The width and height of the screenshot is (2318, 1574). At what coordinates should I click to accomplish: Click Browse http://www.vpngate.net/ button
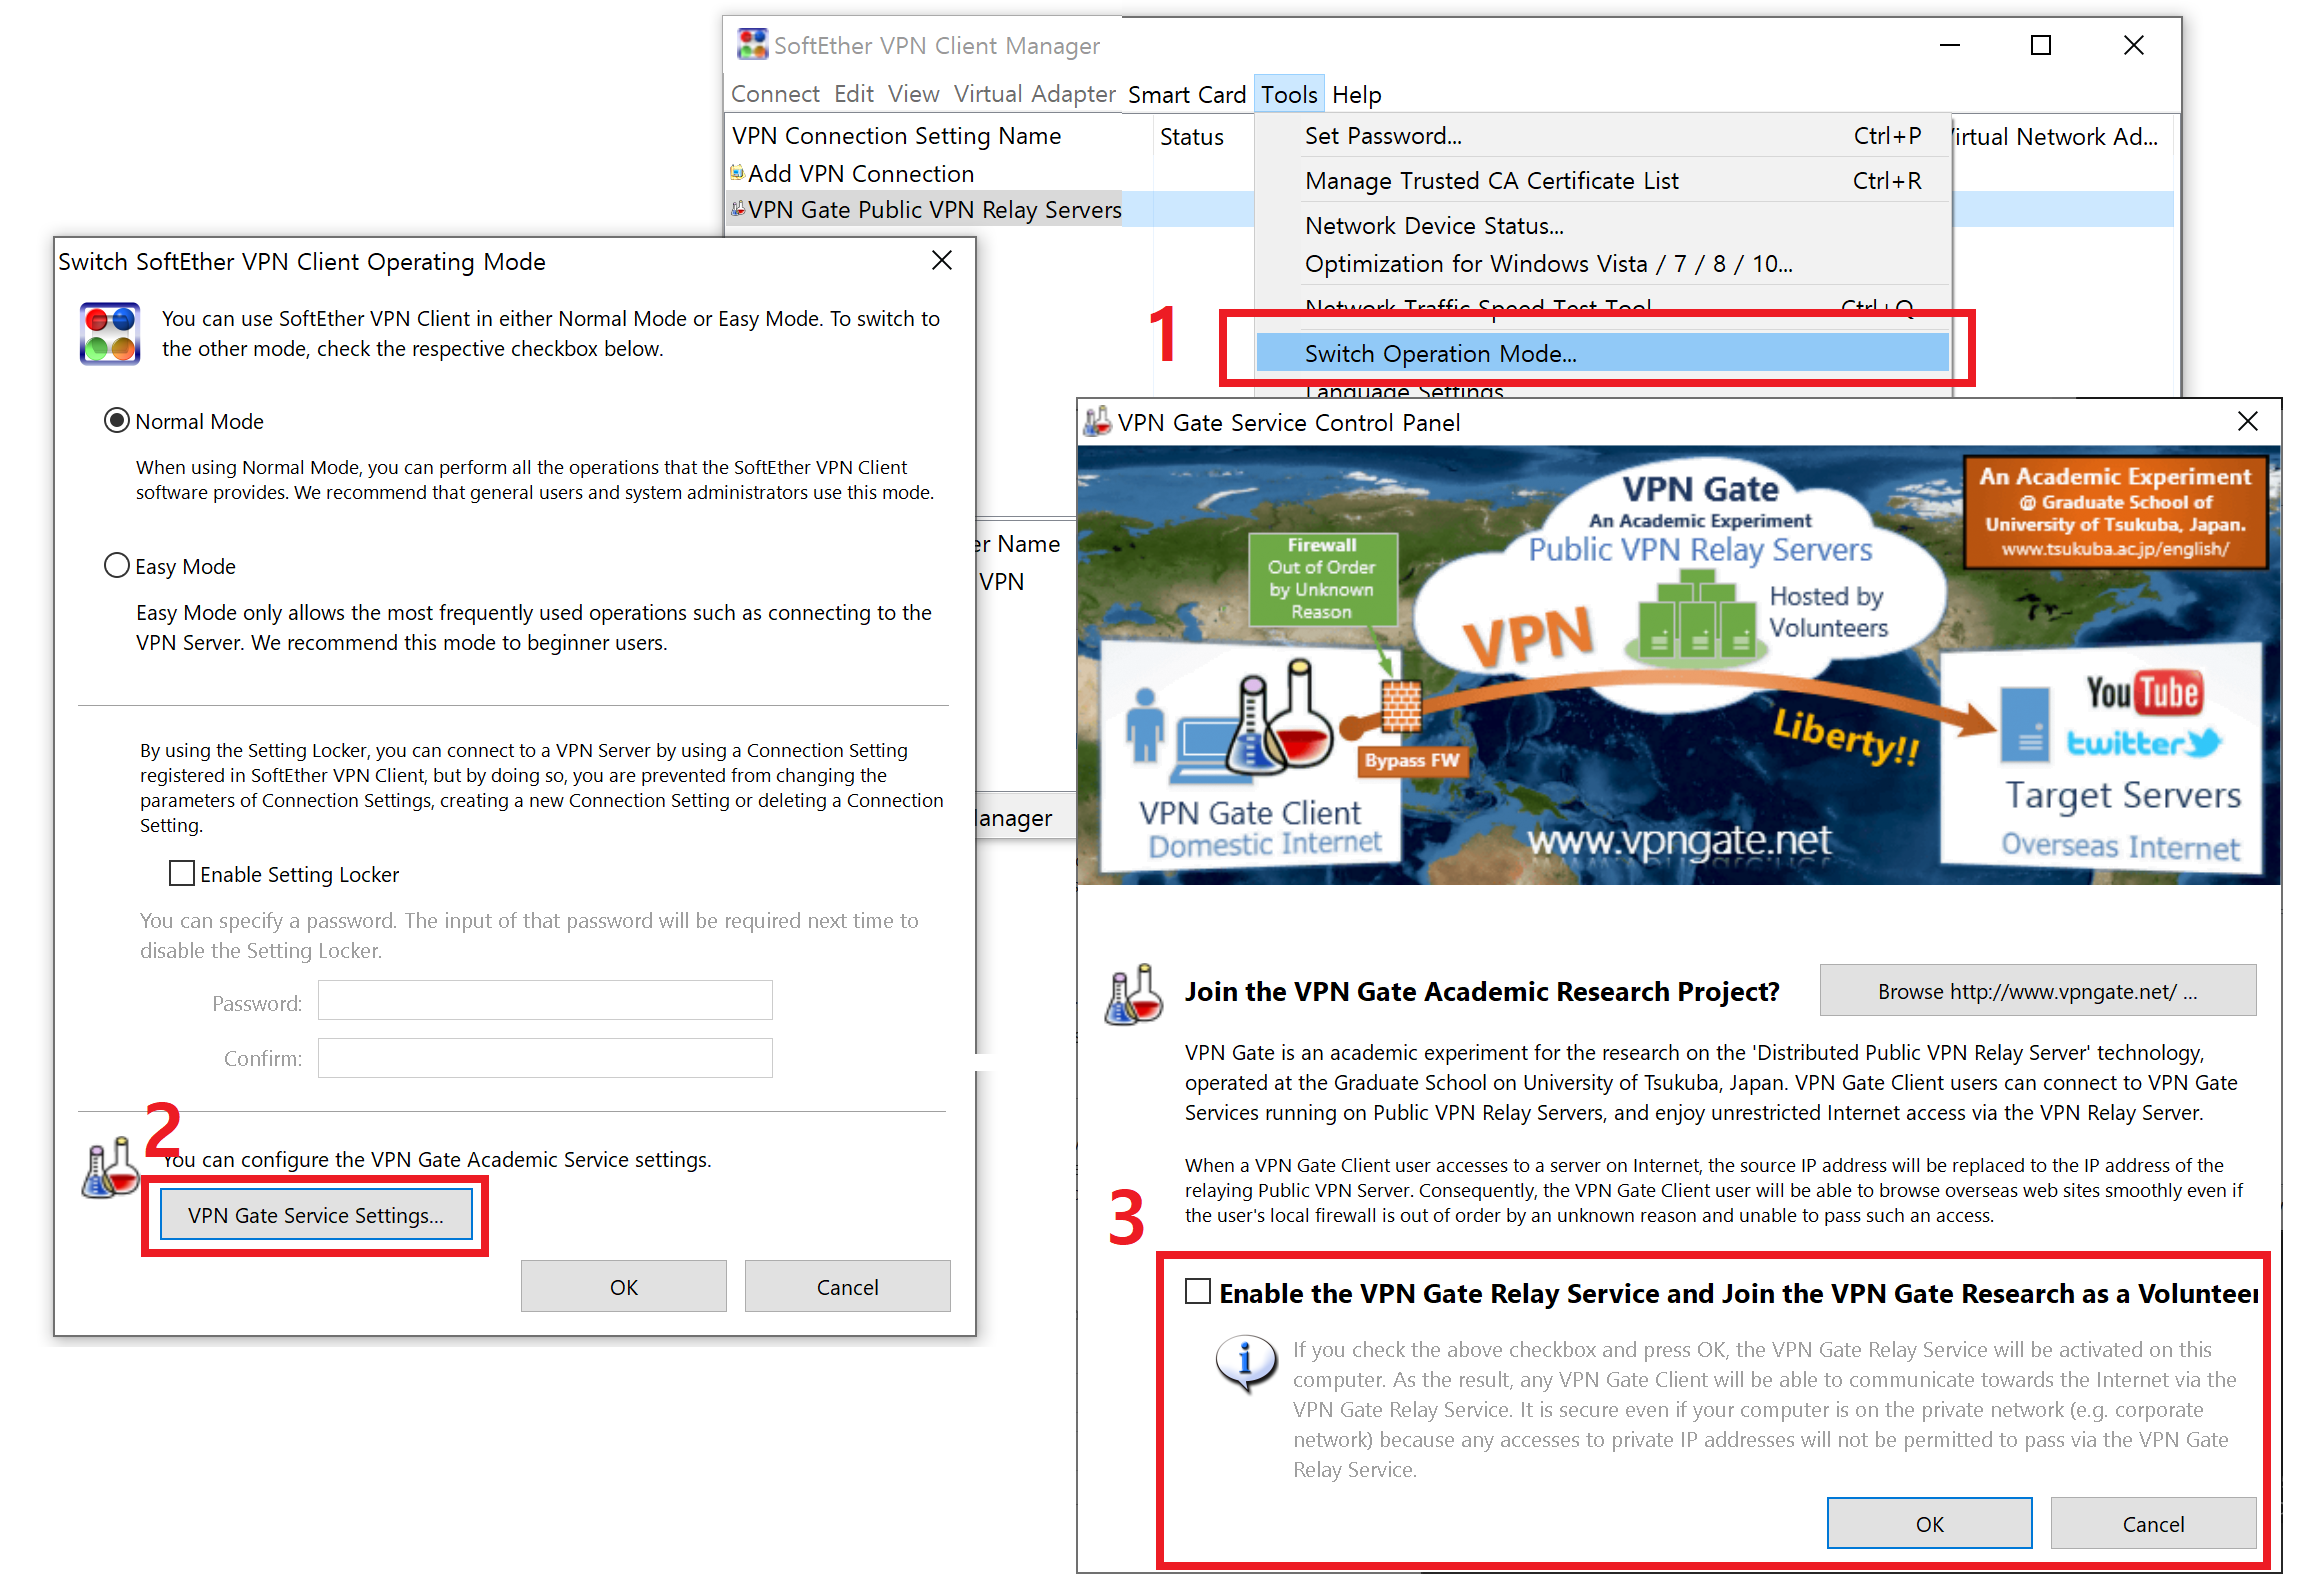tap(2037, 991)
